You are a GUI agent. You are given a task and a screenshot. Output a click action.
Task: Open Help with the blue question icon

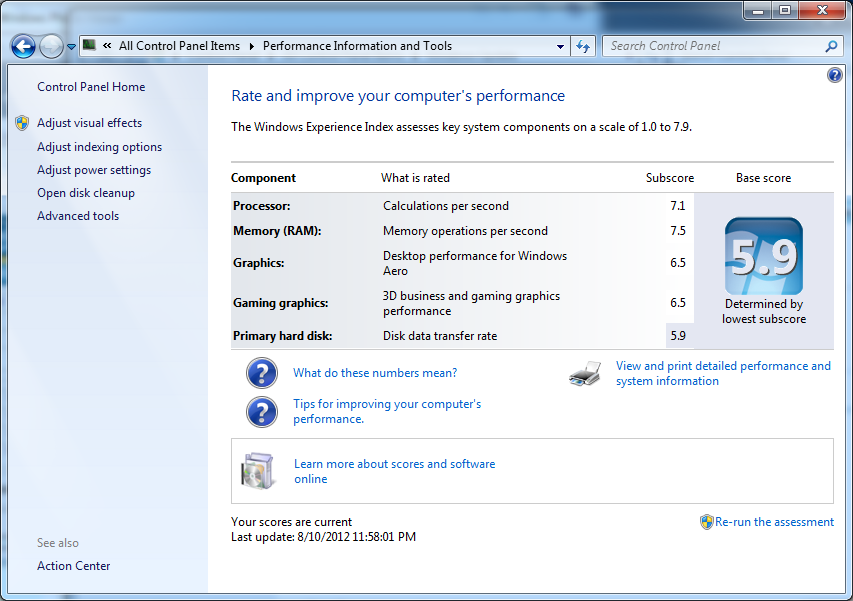coord(835,75)
